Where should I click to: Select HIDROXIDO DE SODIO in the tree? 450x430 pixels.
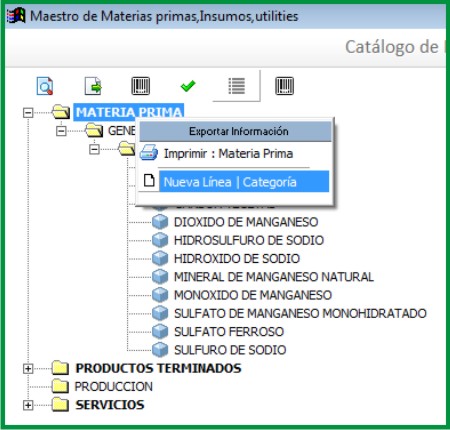[x=237, y=259]
